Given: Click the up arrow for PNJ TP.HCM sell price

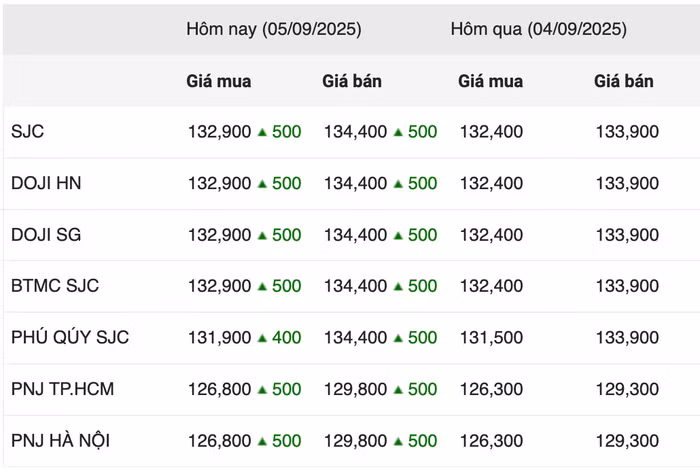Looking at the screenshot, I should tap(398, 389).
